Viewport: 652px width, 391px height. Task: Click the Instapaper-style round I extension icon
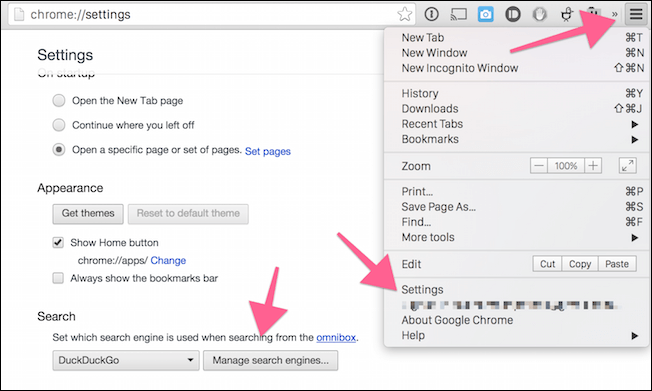click(x=513, y=15)
